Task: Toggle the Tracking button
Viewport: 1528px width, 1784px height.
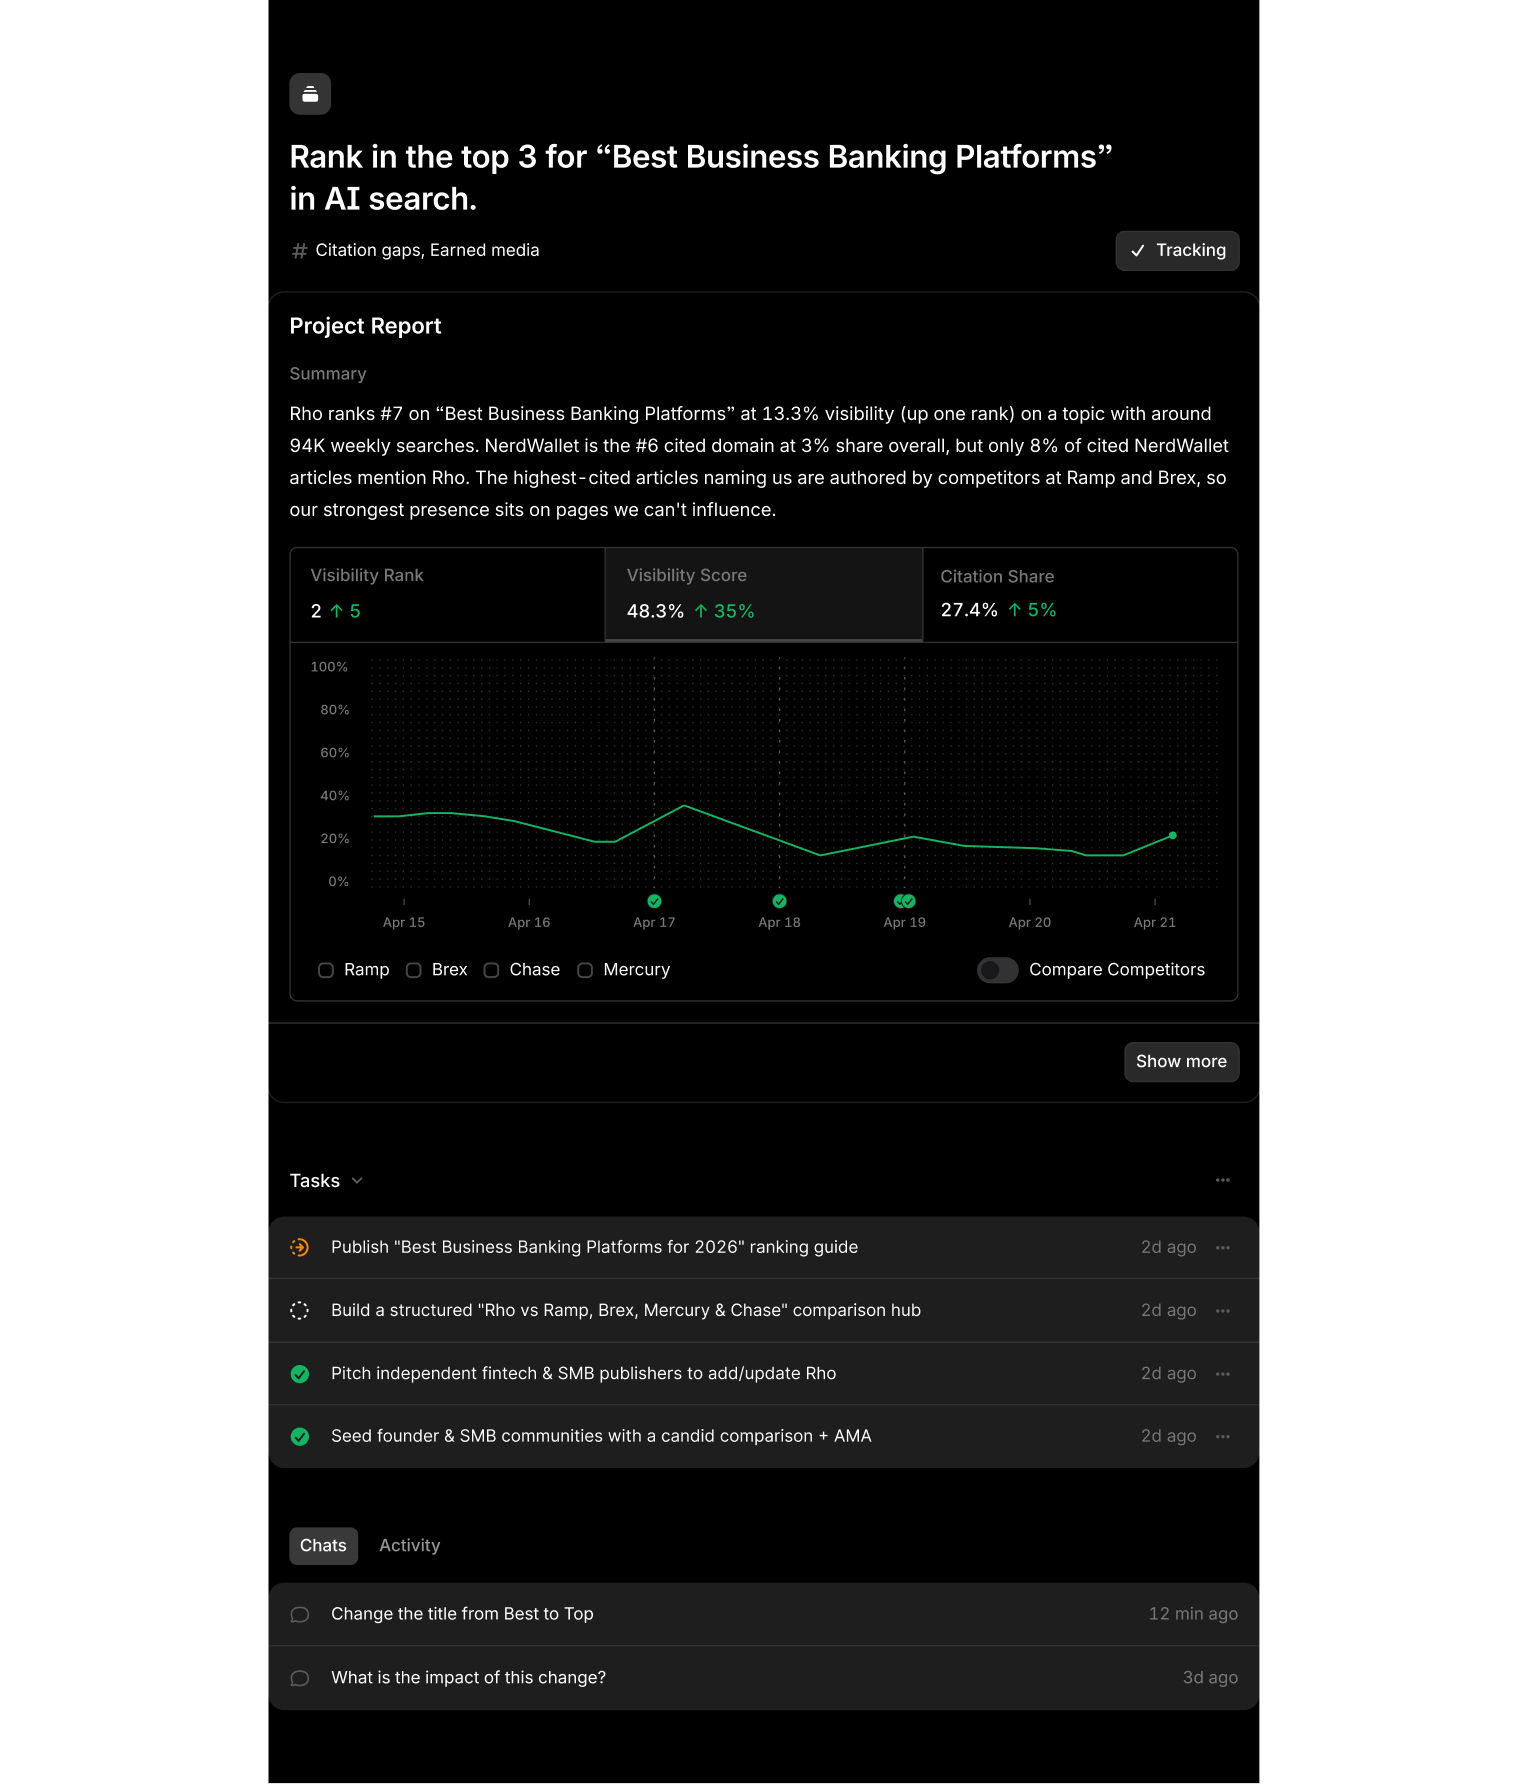Action: click(1177, 251)
